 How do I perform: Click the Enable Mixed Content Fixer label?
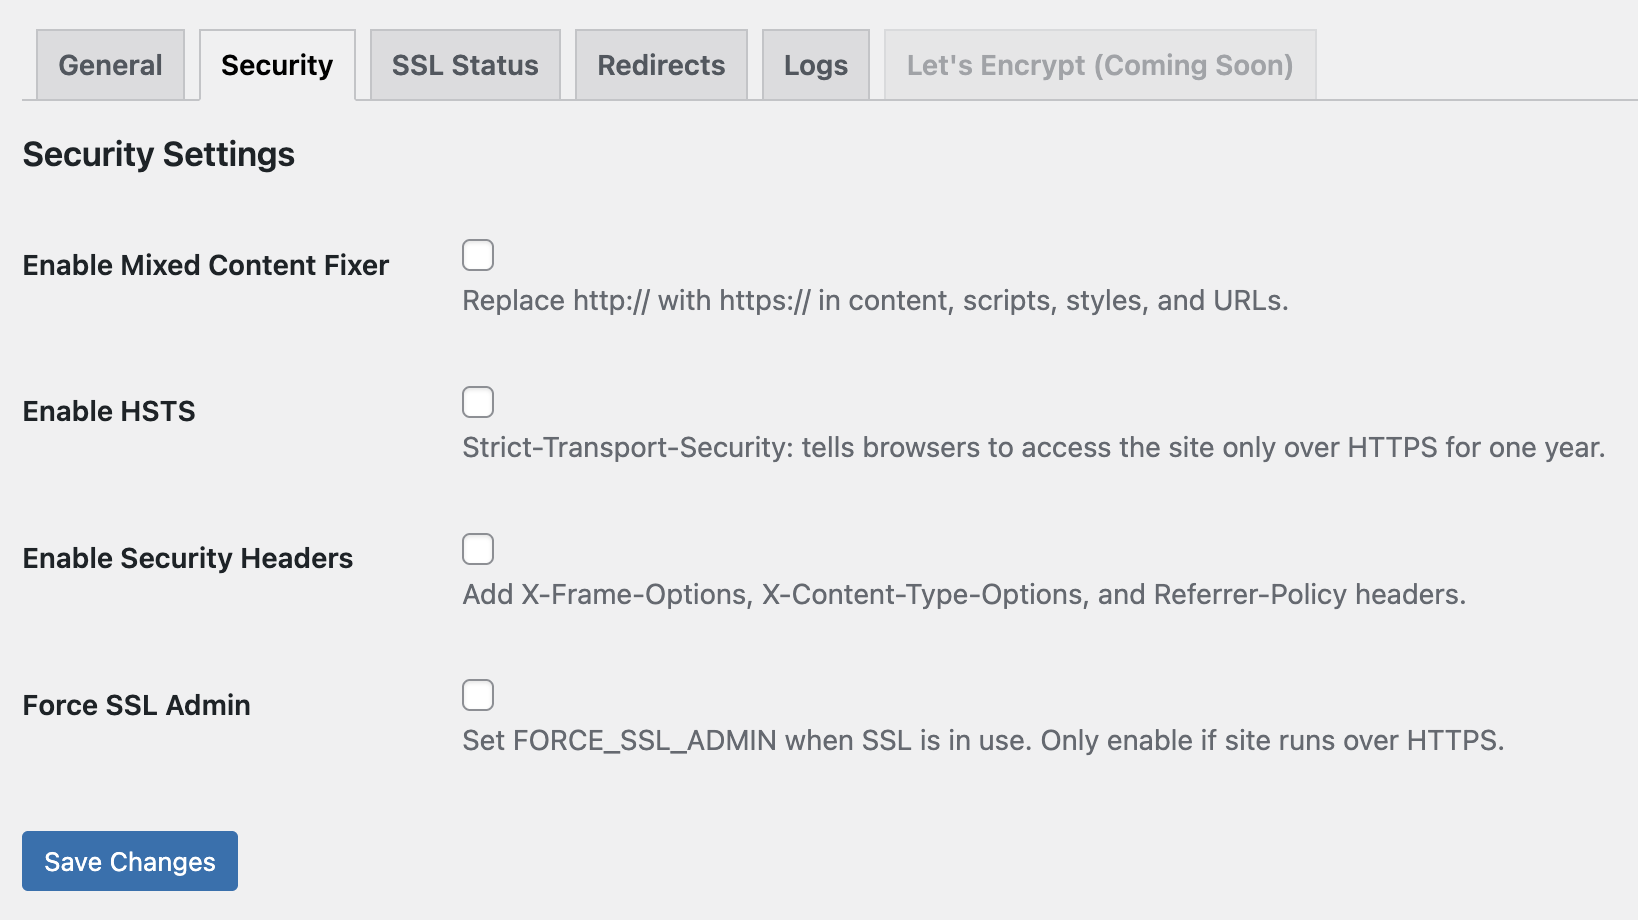coord(205,265)
